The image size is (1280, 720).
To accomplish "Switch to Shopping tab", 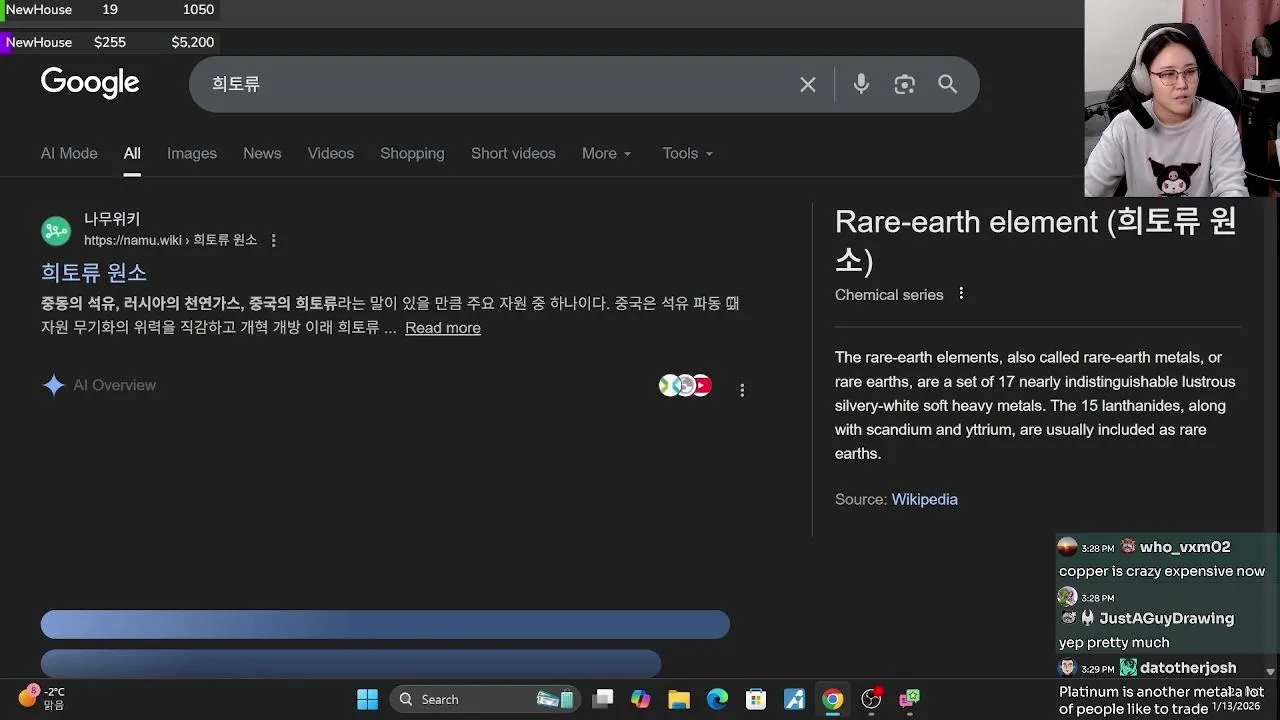I will (412, 153).
